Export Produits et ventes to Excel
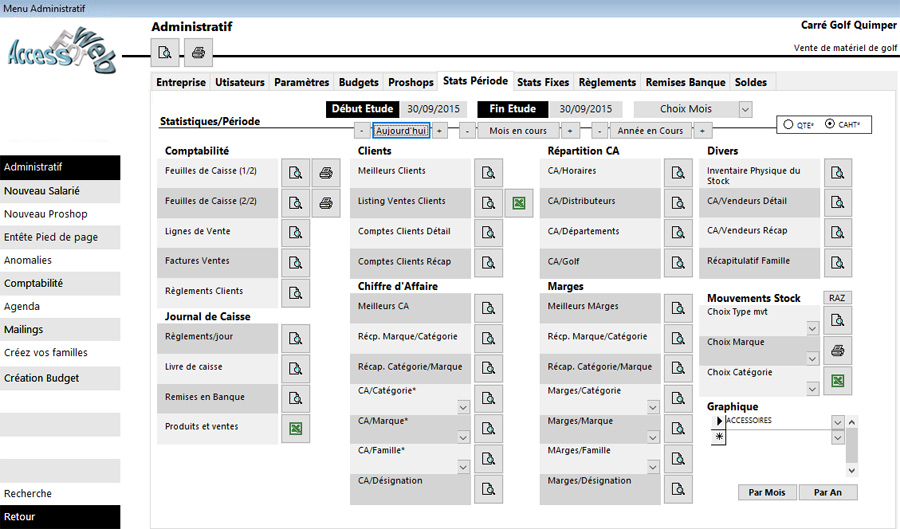 coord(295,429)
